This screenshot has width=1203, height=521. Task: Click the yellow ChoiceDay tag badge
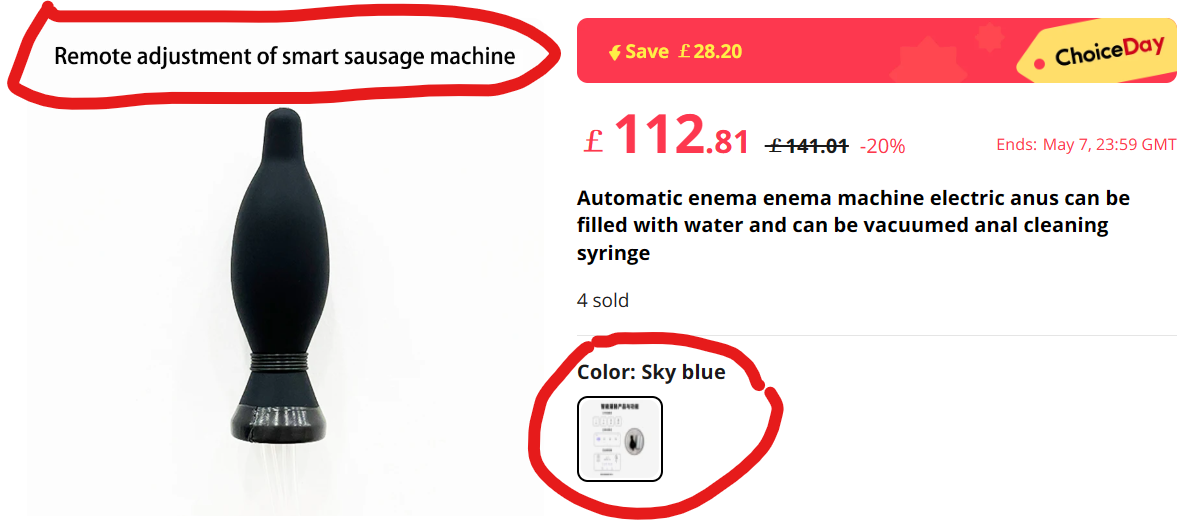[x=1098, y=52]
